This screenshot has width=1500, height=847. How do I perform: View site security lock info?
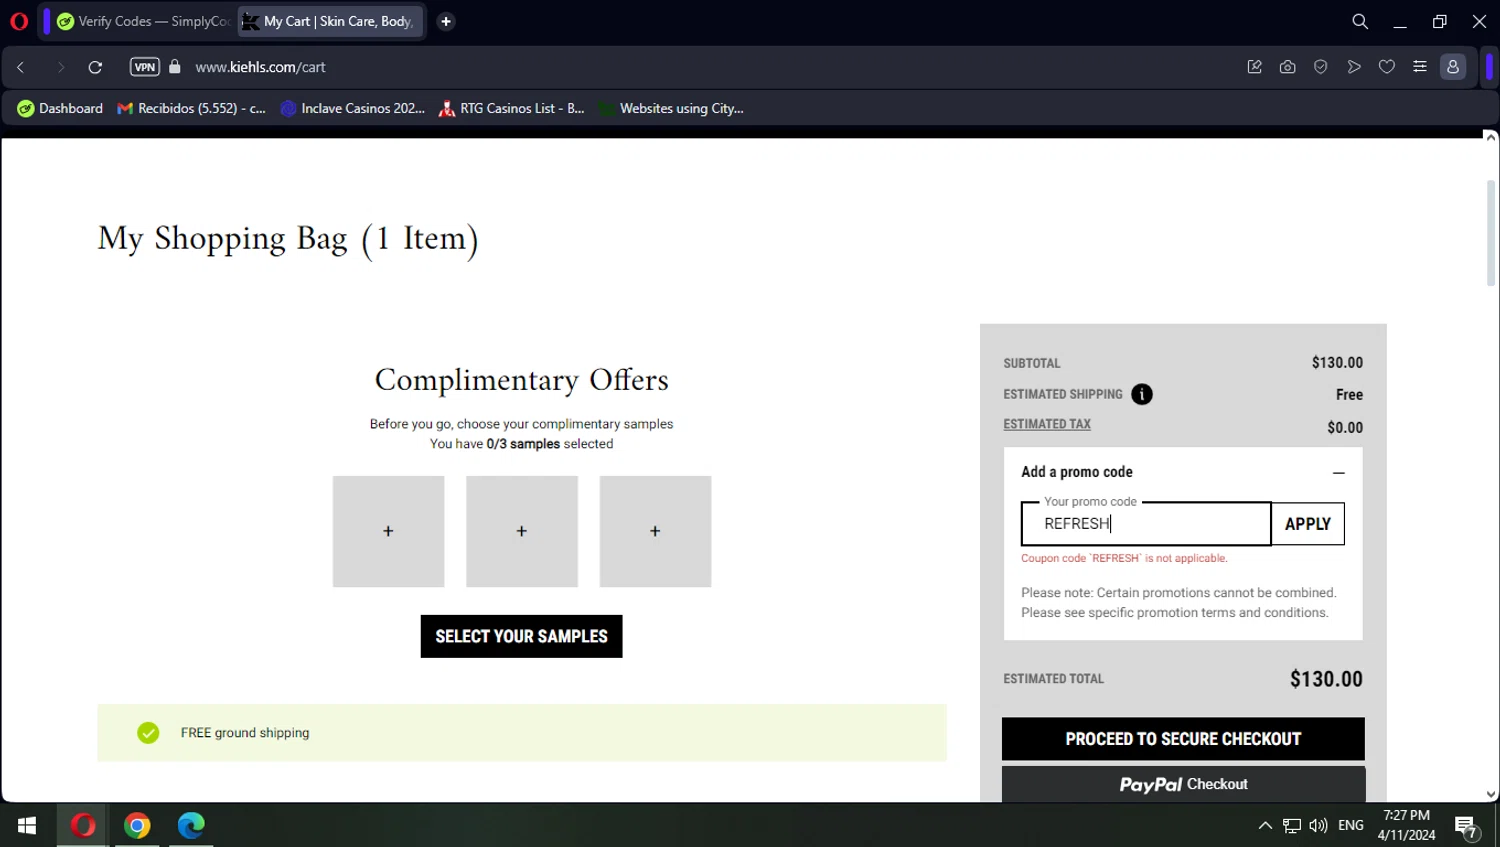tap(175, 67)
